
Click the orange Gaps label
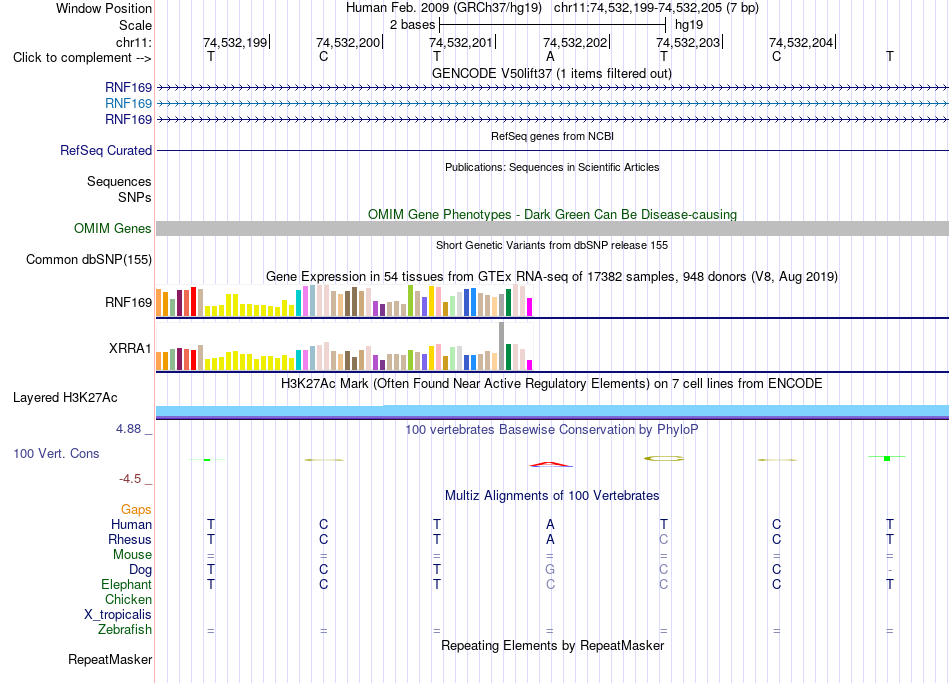[x=136, y=510]
